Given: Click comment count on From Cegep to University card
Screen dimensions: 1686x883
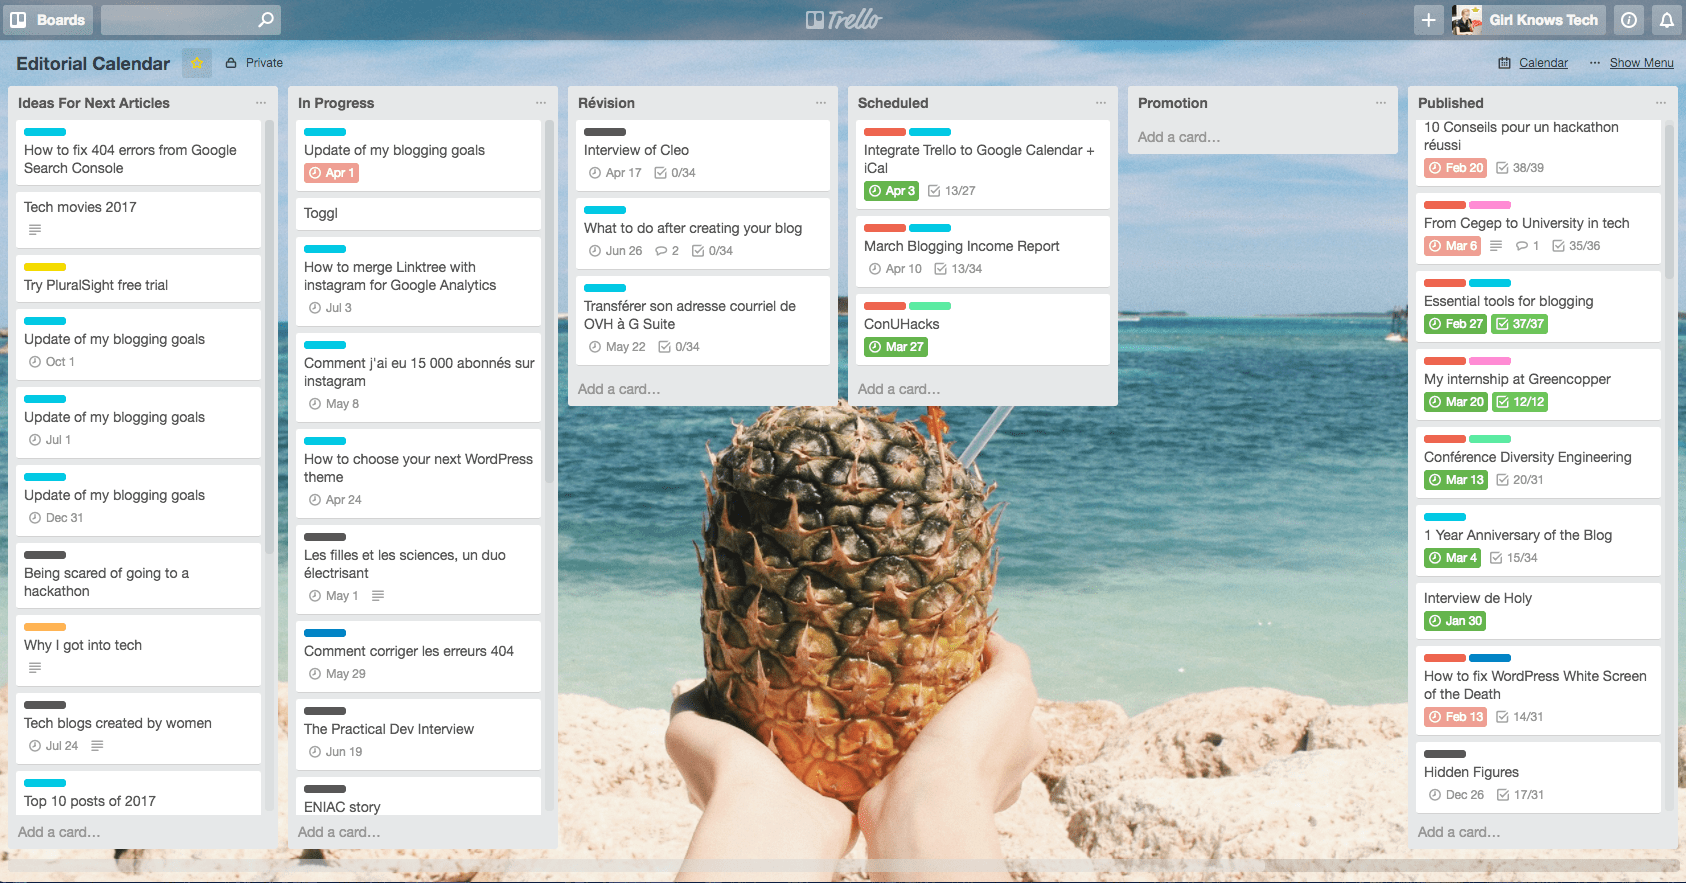Looking at the screenshot, I should point(1527,246).
